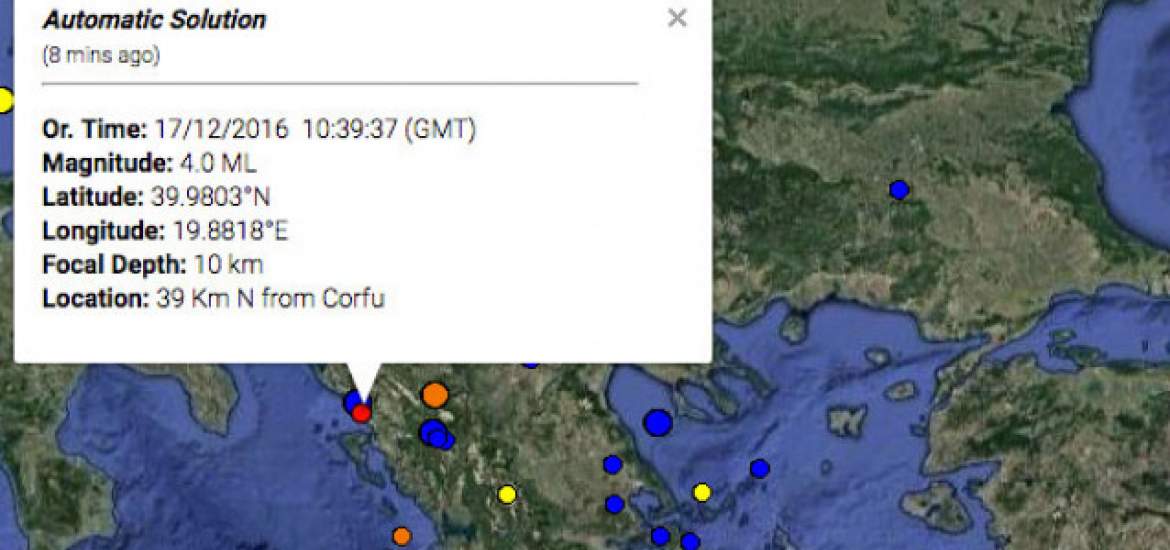Select the large orange marker in Epirus
This screenshot has width=1170, height=550.
point(434,395)
